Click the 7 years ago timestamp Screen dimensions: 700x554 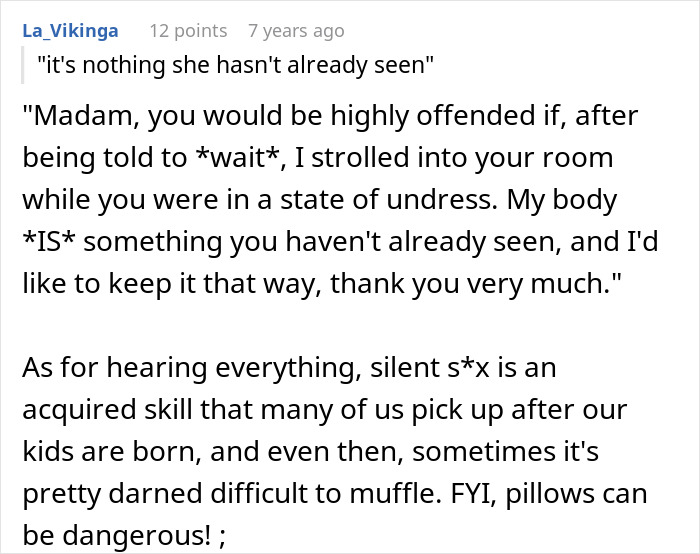pyautogui.click(x=296, y=31)
